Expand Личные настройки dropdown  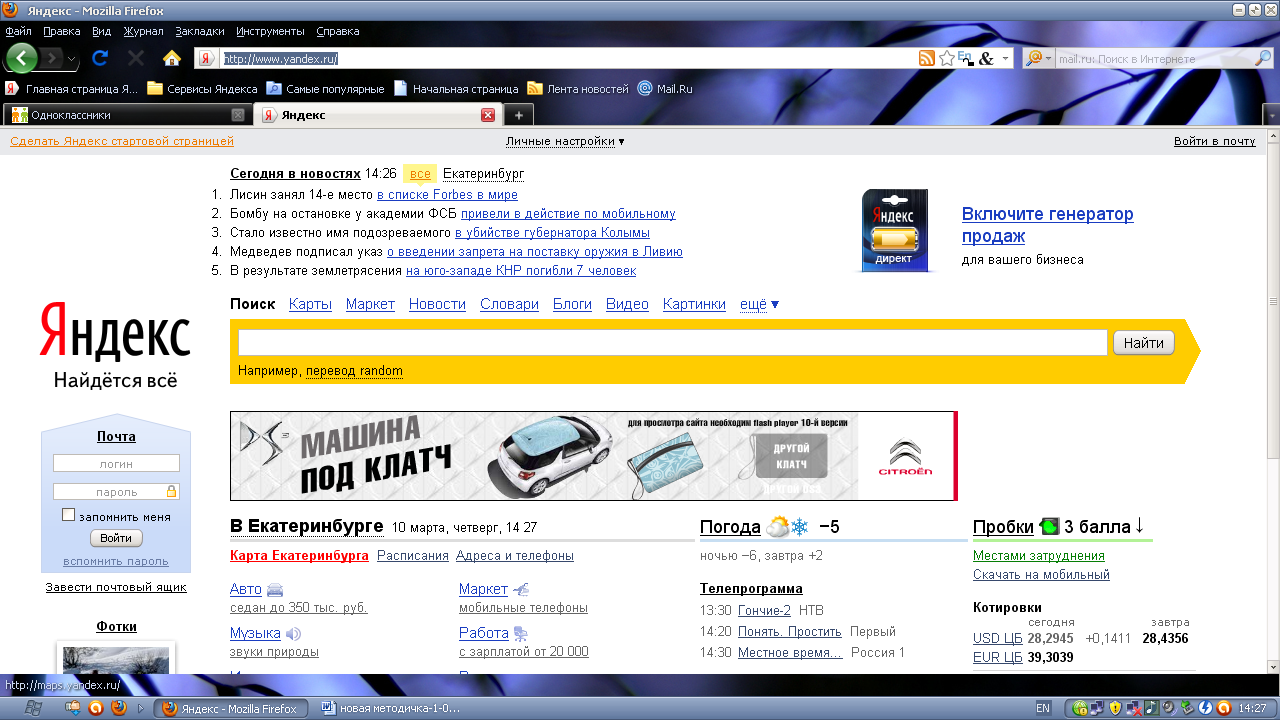point(565,141)
